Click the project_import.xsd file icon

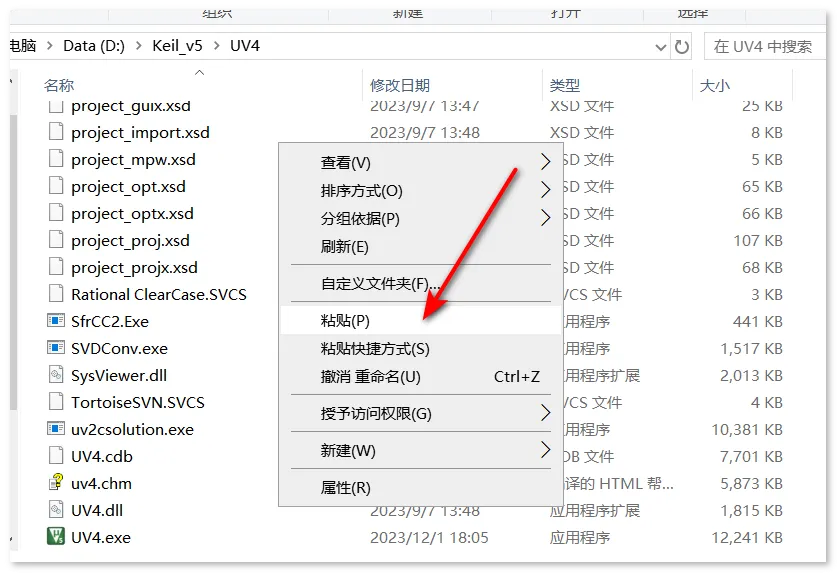pos(56,131)
